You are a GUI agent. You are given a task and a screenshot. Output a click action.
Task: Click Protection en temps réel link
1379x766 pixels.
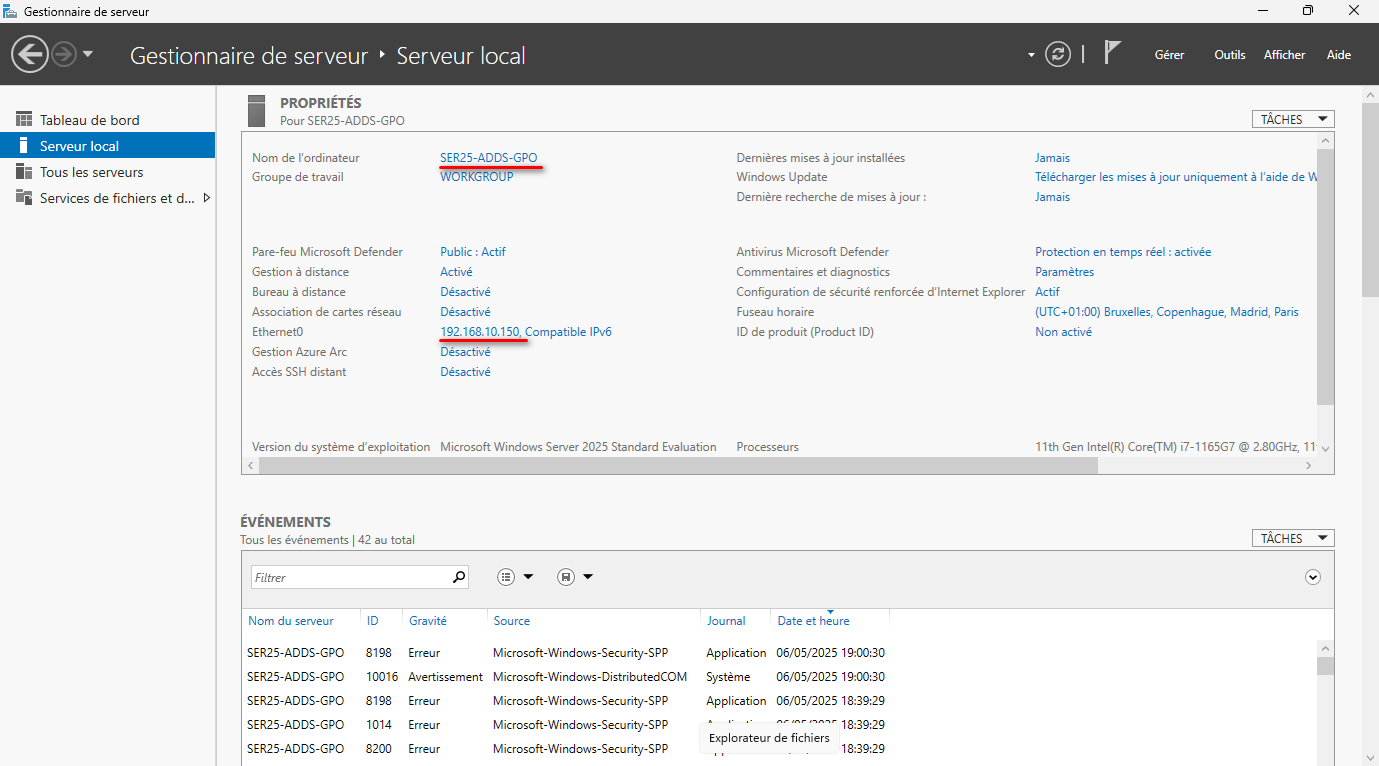[x=1123, y=252]
